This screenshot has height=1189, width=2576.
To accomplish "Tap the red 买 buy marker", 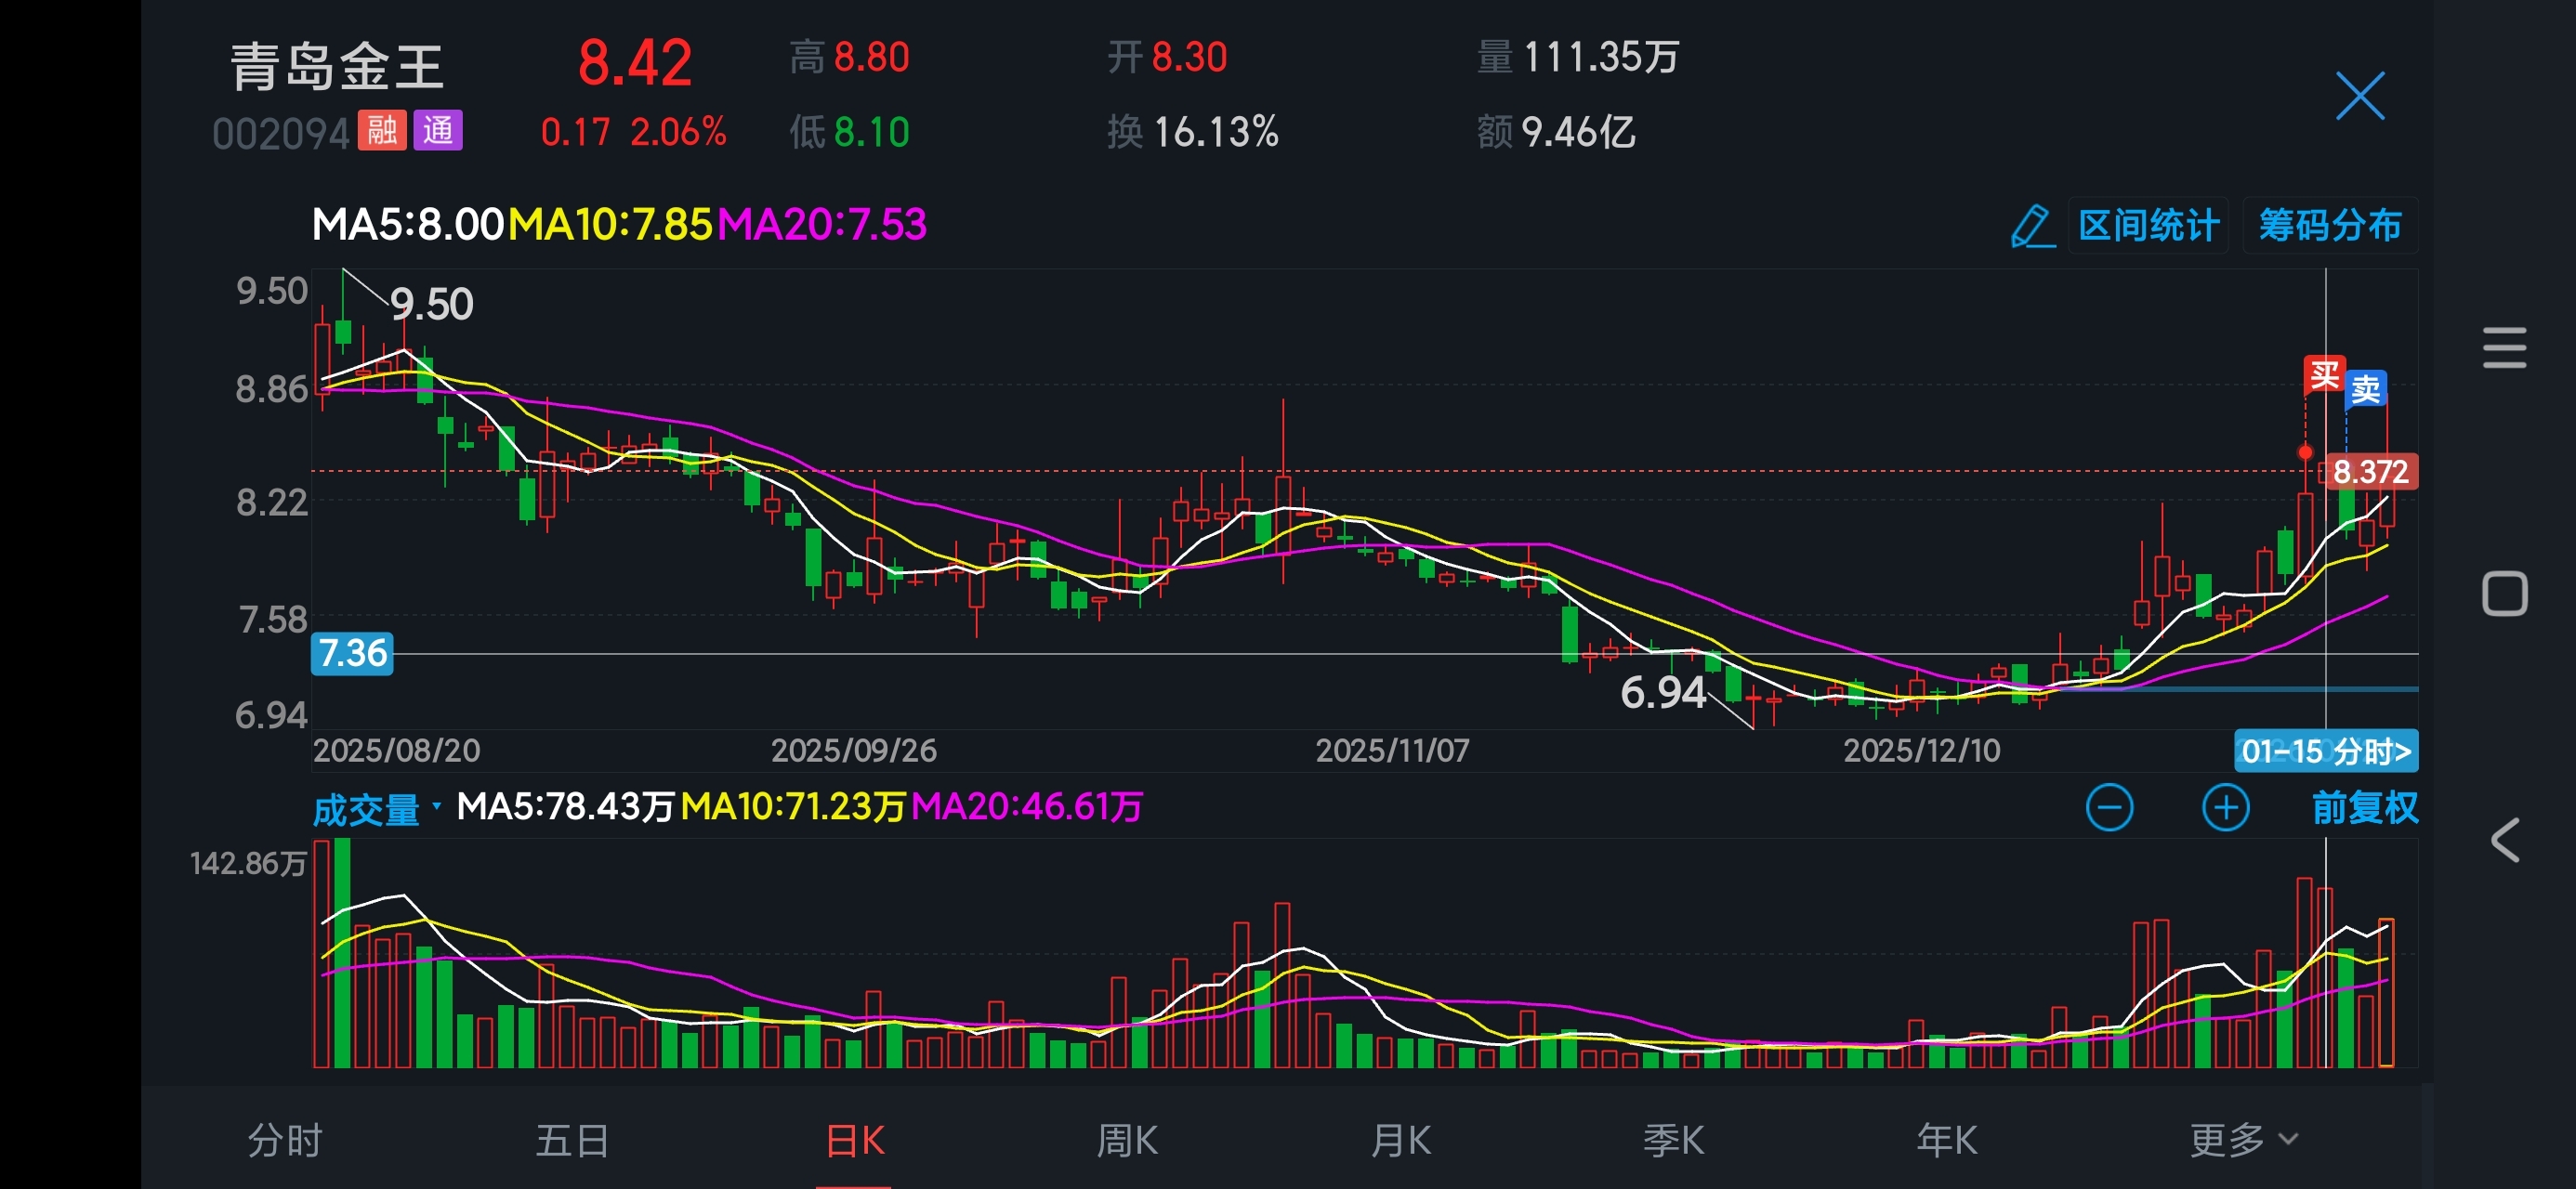I will (x=2324, y=375).
